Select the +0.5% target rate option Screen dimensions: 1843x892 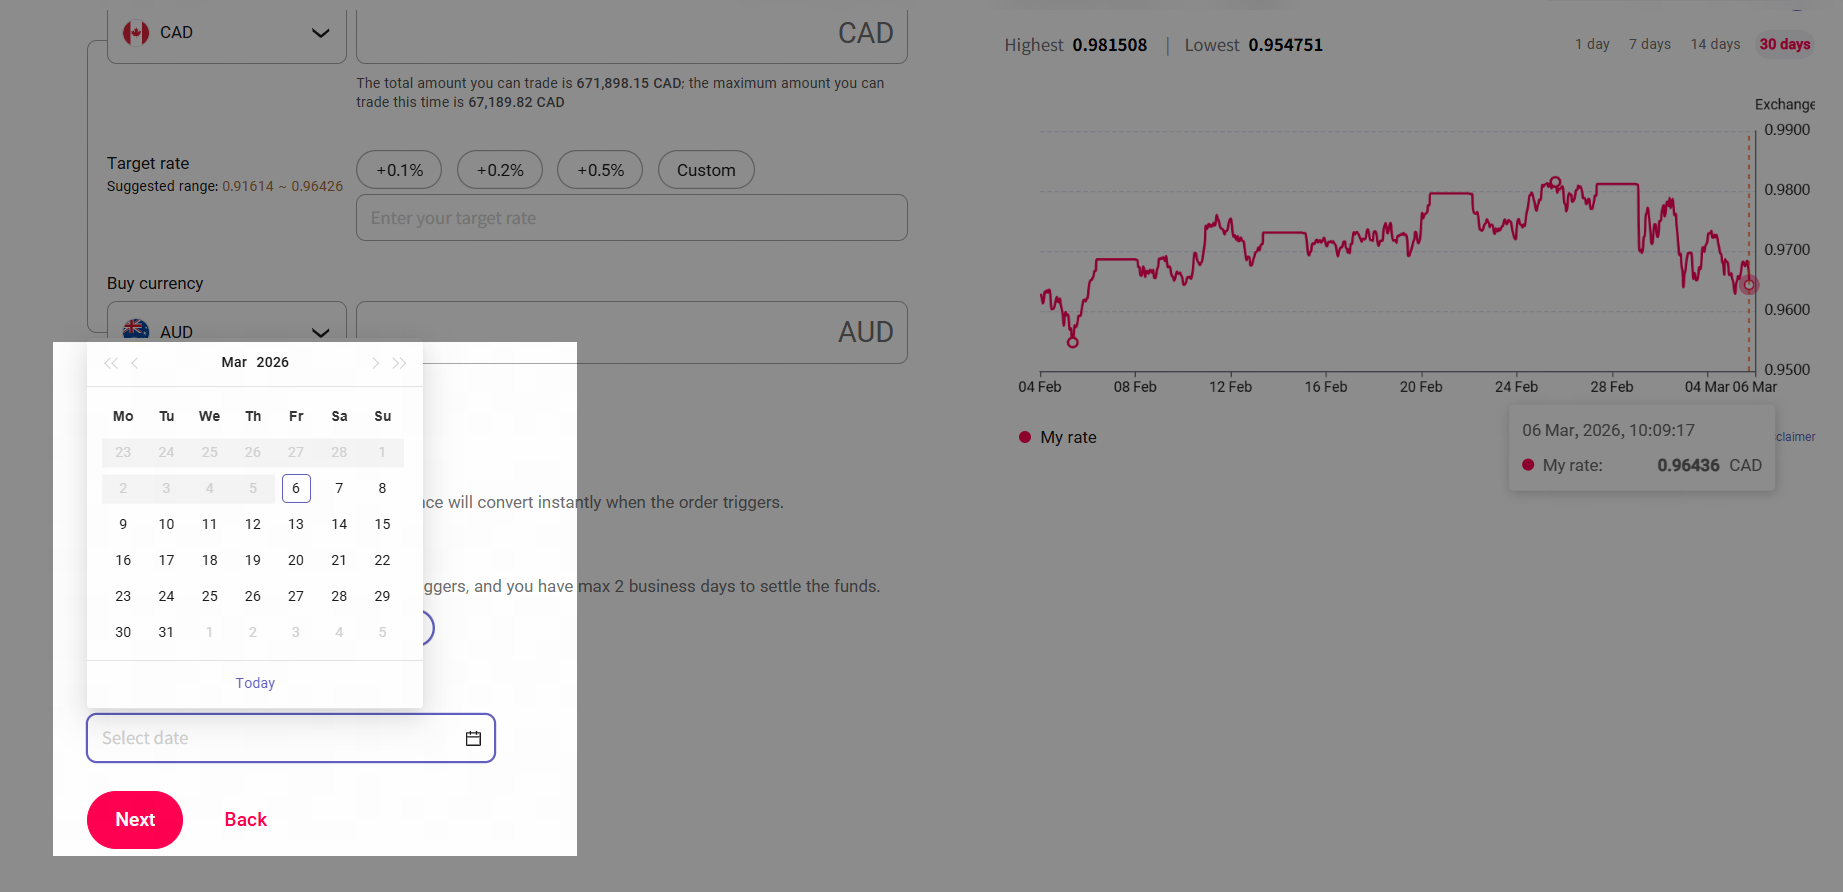600,170
